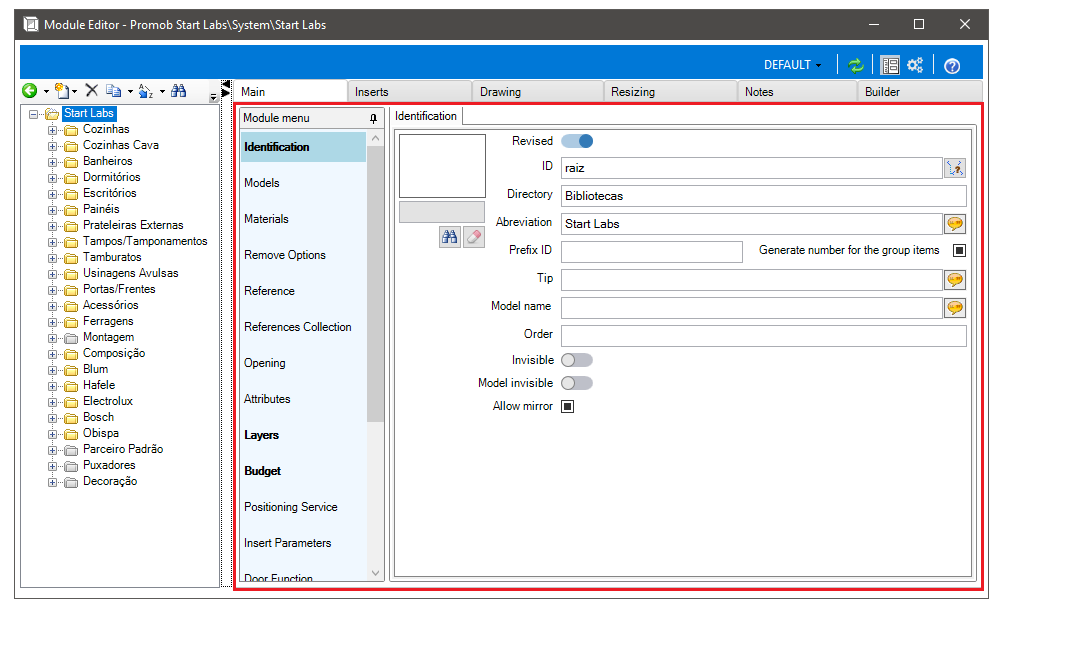Click the delete X icon in tree toolbar
The image size is (1092, 670).
tap(91, 91)
